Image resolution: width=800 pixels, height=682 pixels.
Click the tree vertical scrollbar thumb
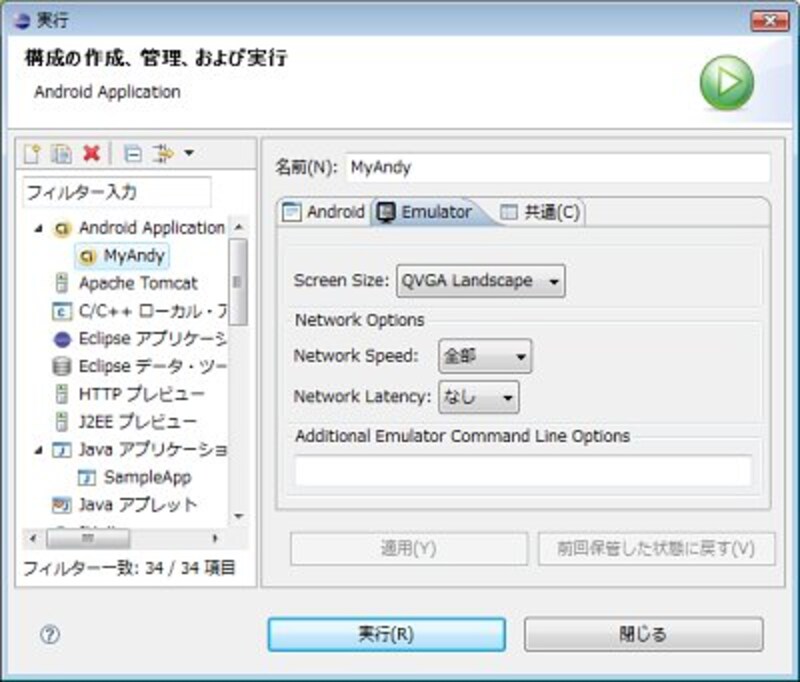238,282
